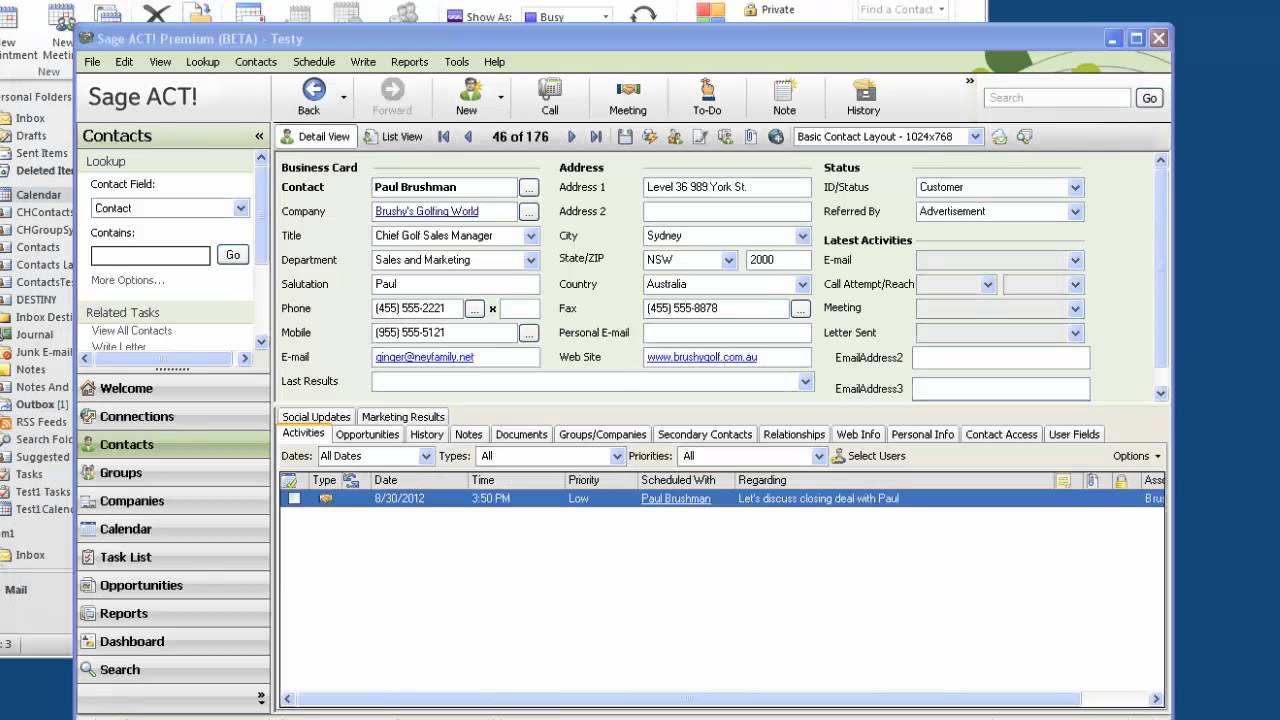Screen dimensions: 1280x720
Task: Open Brushy's Golfing World company link
Action: [426, 211]
